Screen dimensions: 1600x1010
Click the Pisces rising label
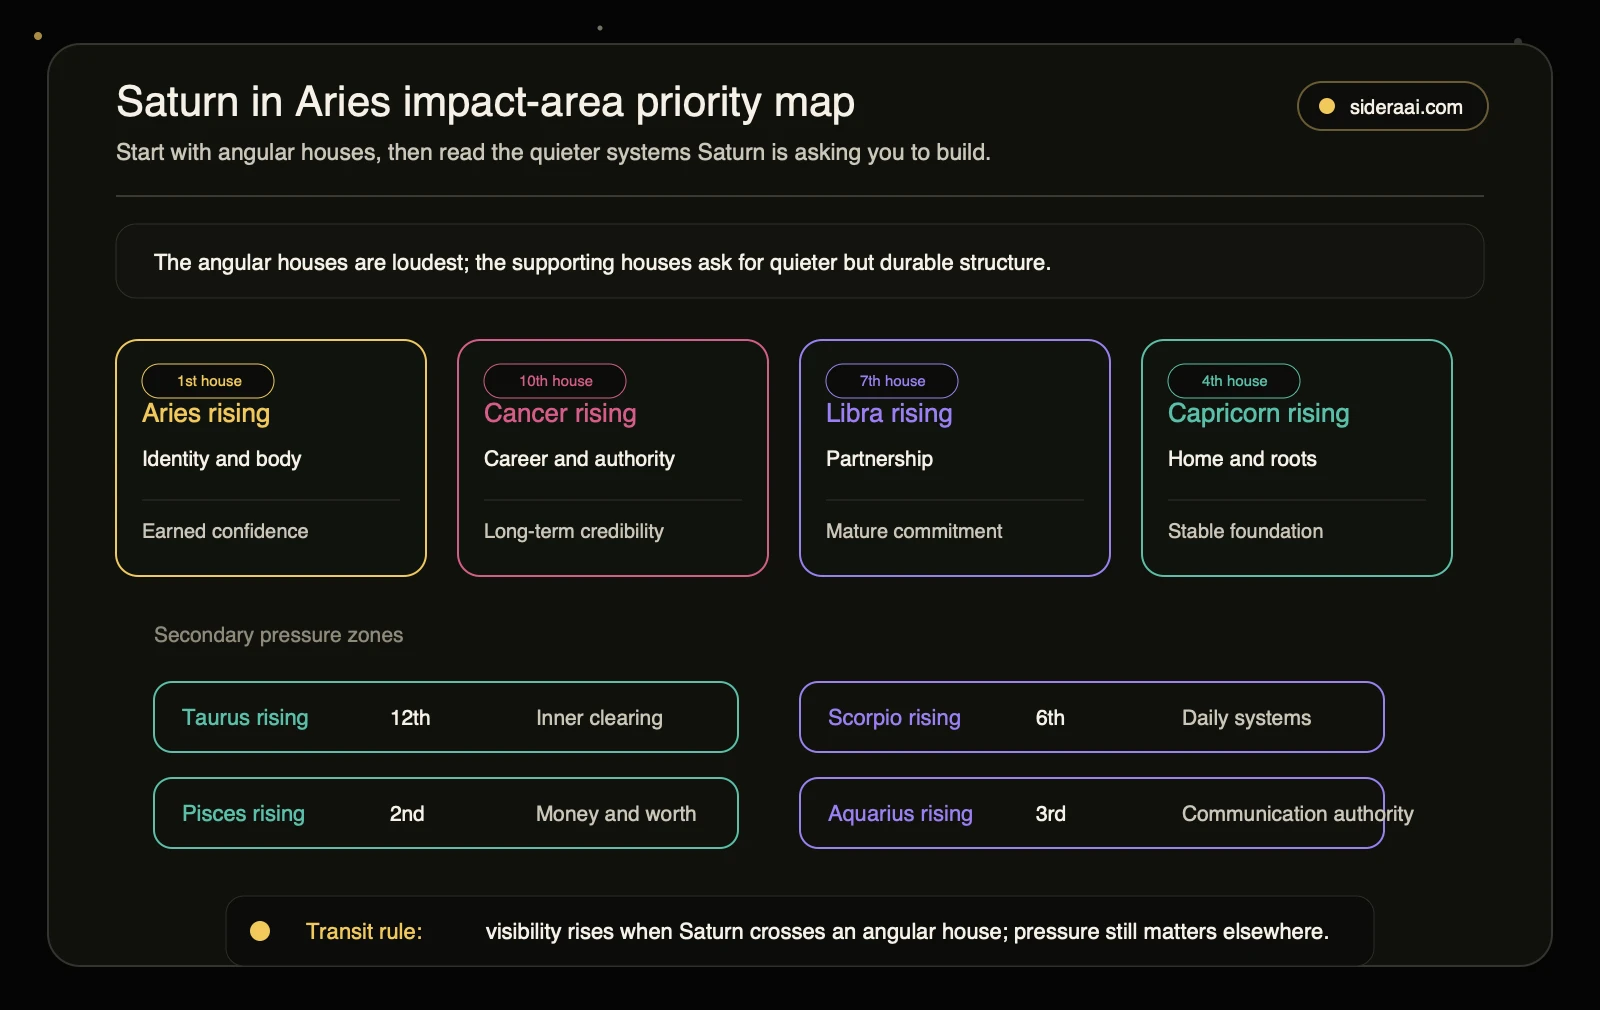click(243, 814)
